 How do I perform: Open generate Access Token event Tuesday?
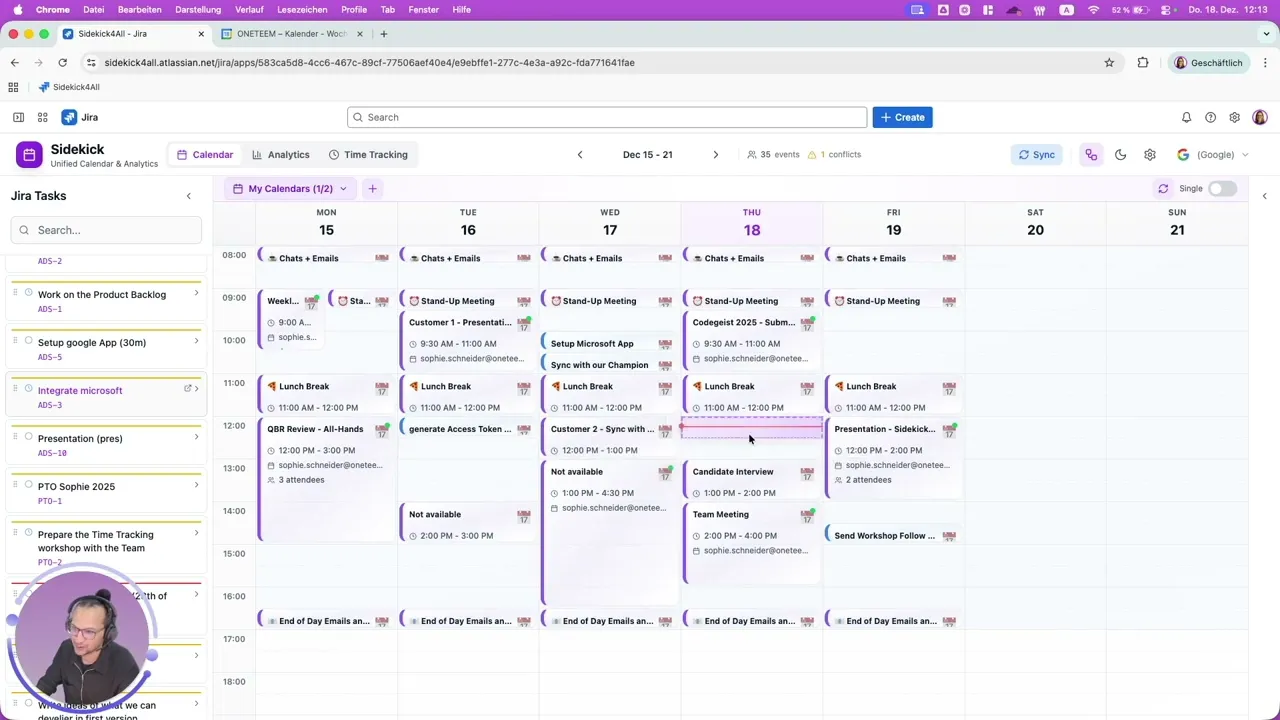468,429
